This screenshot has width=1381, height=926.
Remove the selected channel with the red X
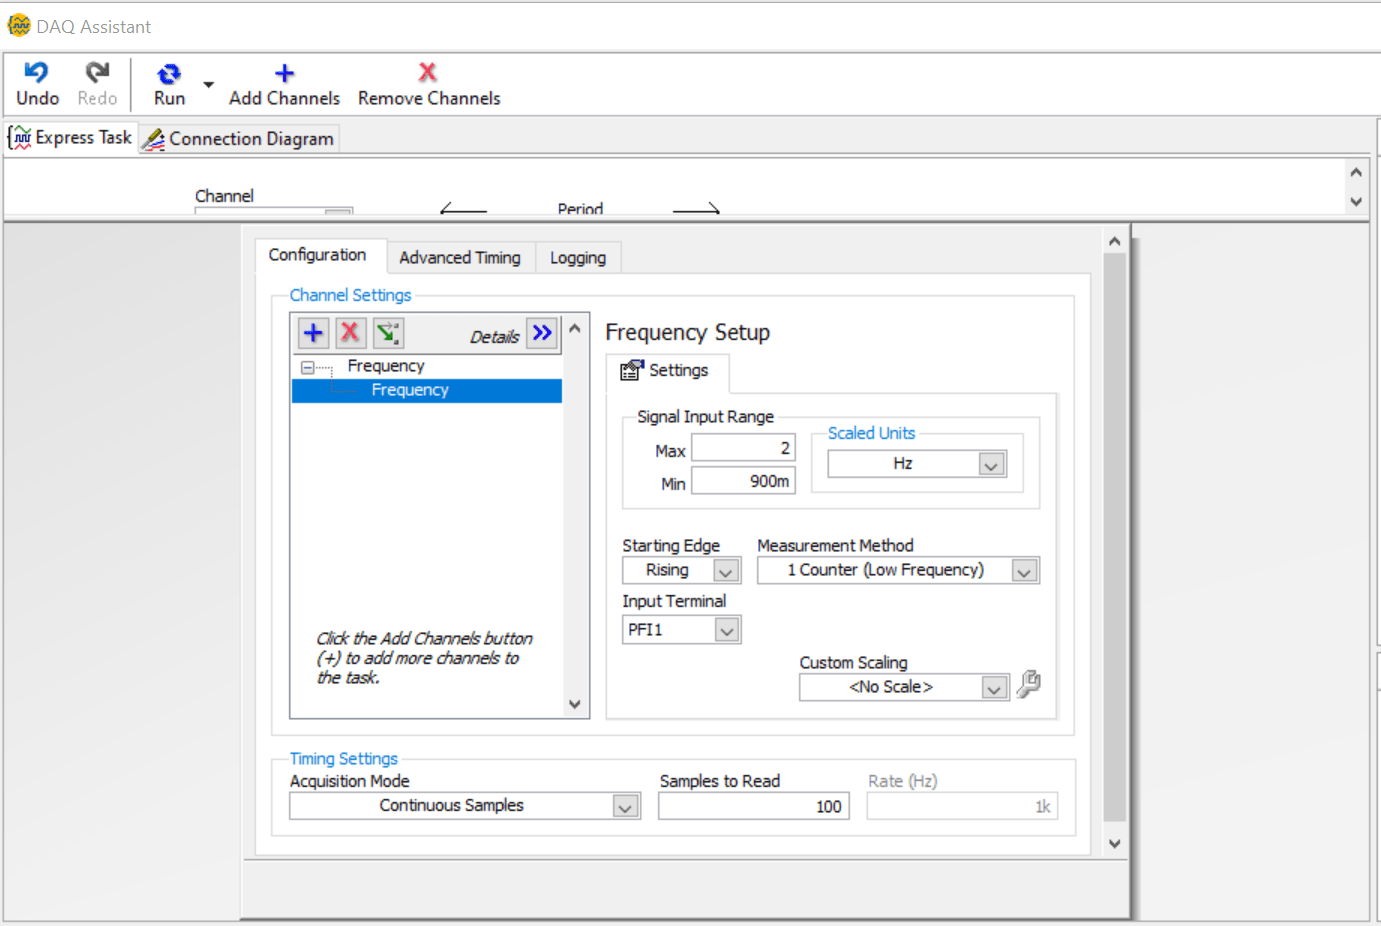350,333
